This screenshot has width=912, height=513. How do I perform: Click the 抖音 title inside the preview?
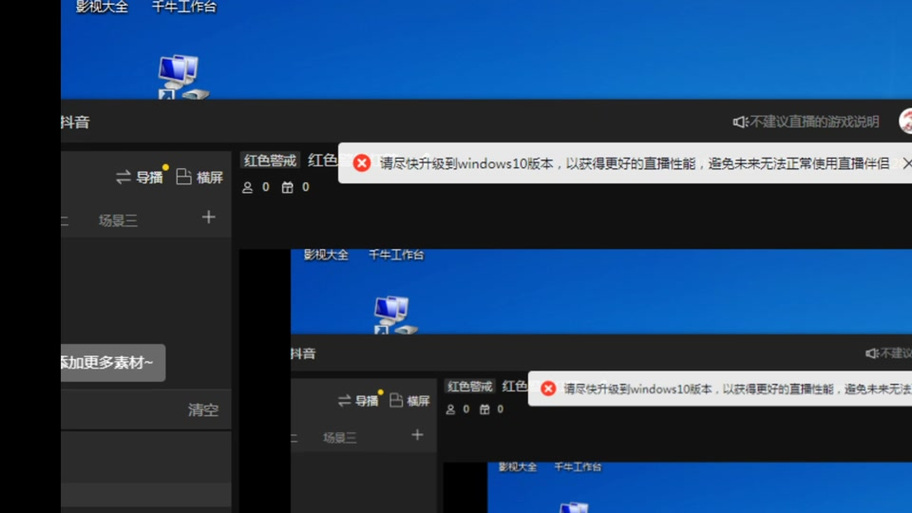click(x=303, y=354)
